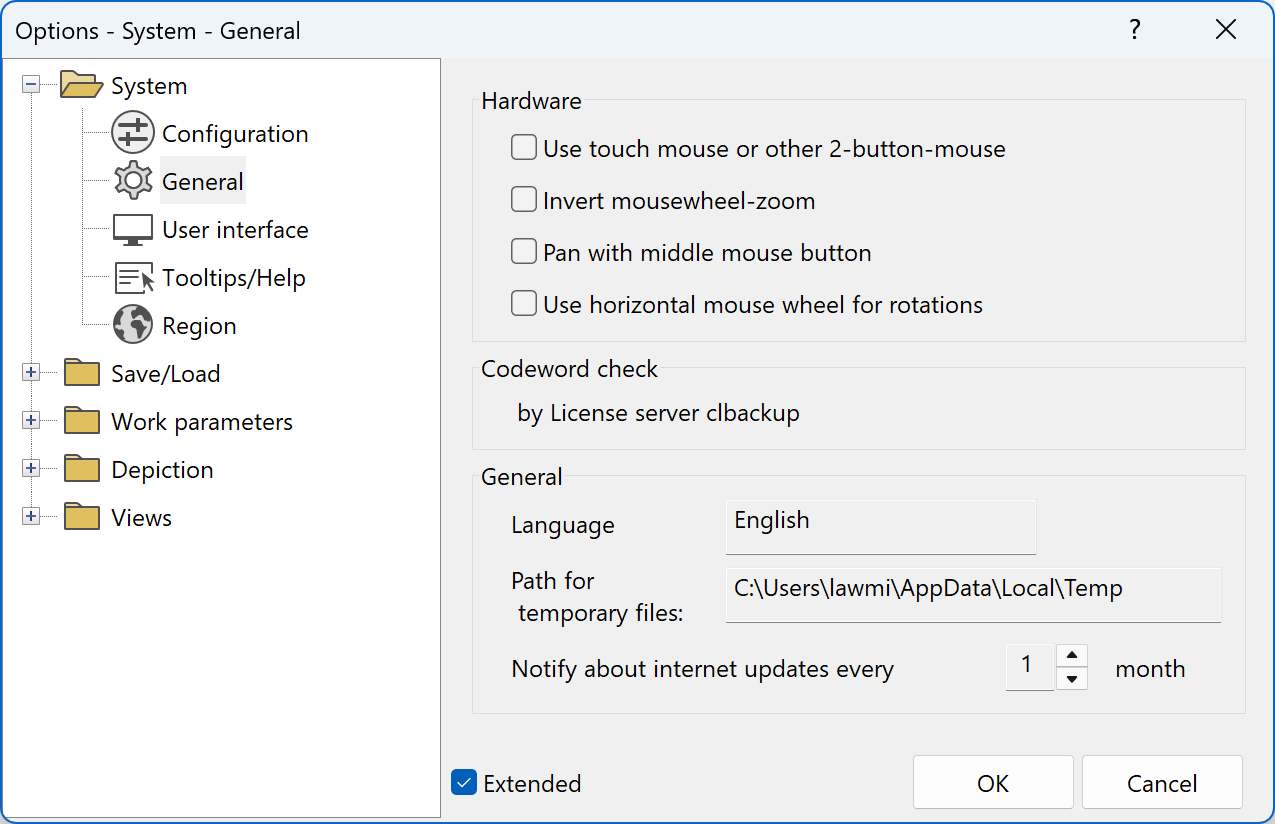Click the Save/Load folder icon
1275x824 pixels.
pos(82,374)
